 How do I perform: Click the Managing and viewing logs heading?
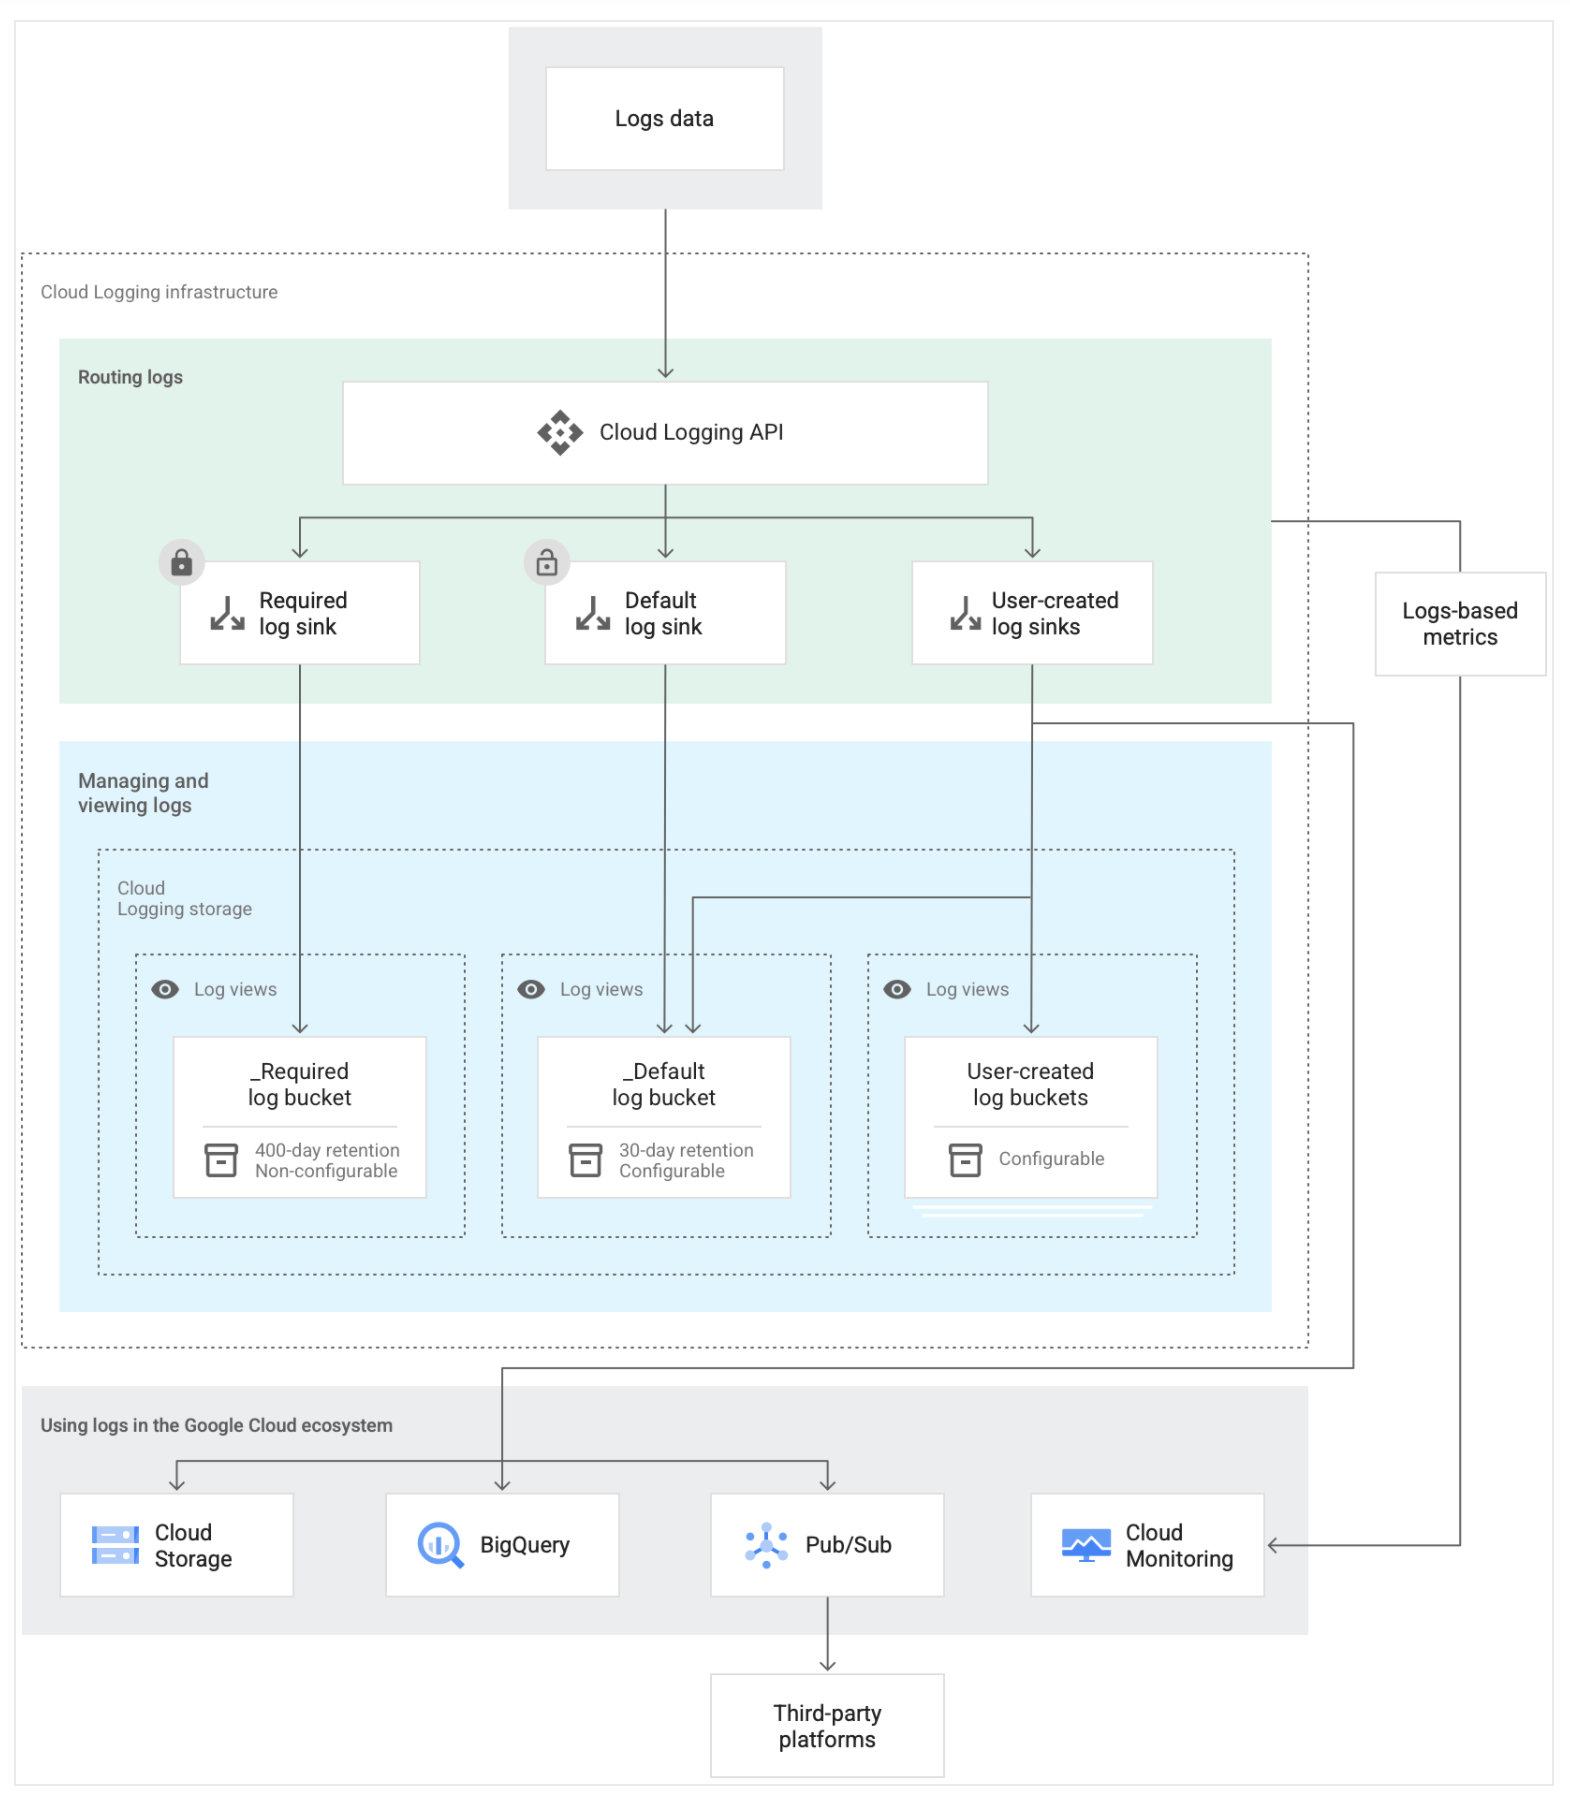coord(143,793)
